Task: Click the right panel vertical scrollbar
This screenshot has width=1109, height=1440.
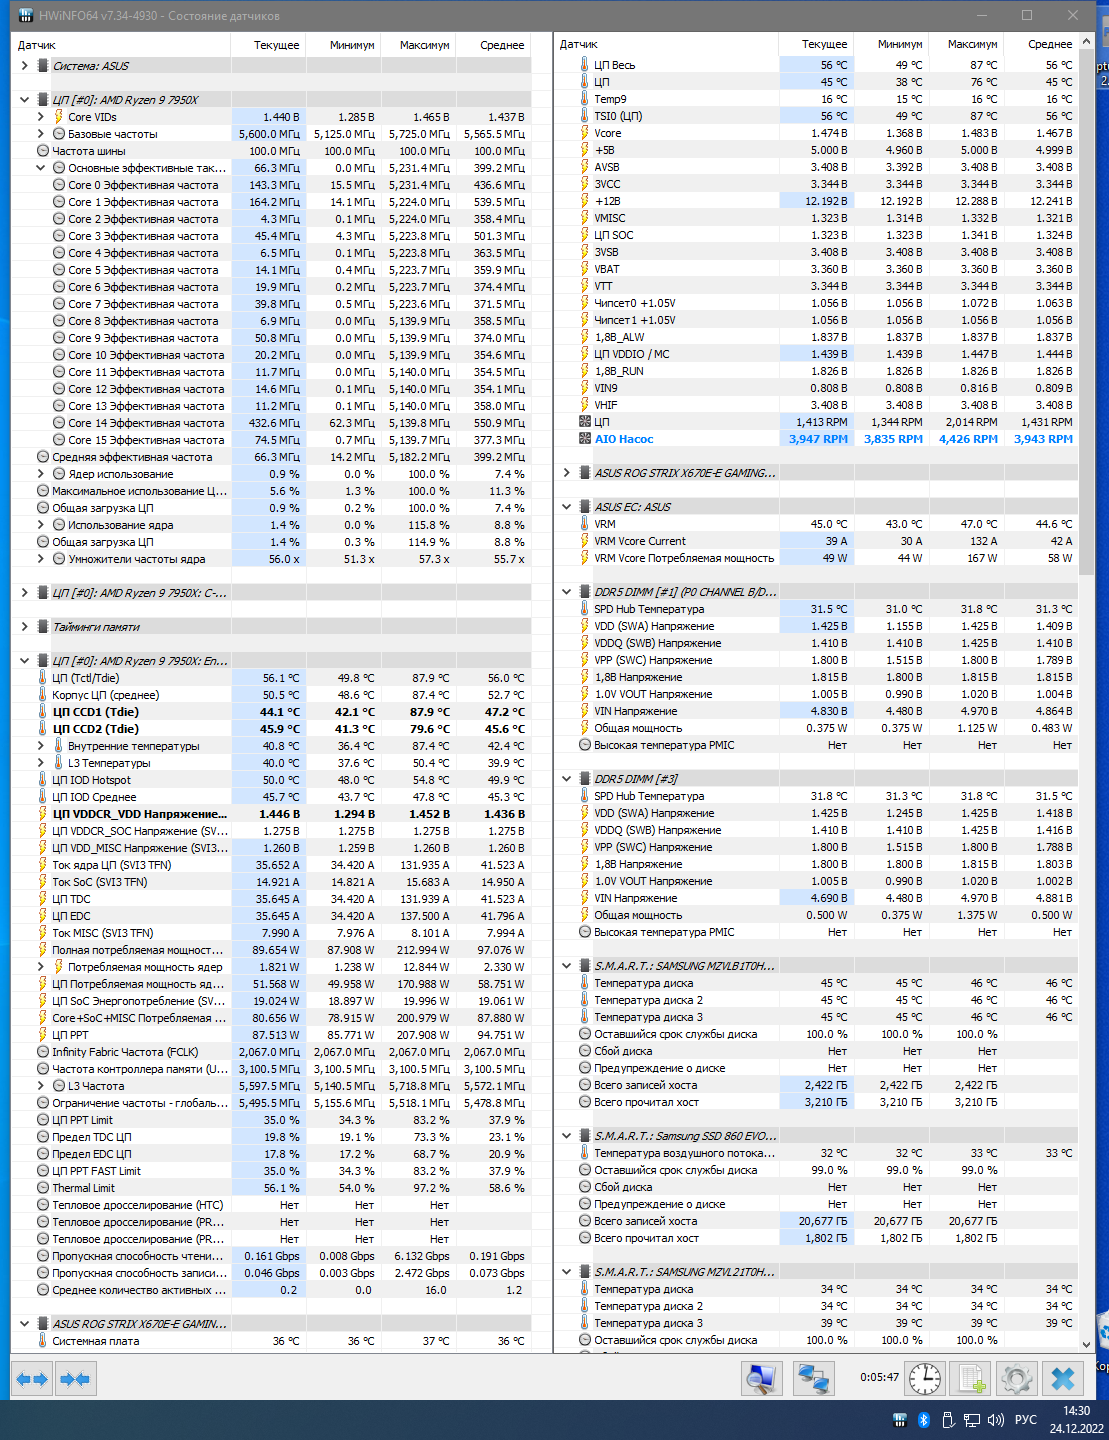Action: pyautogui.click(x=1088, y=692)
